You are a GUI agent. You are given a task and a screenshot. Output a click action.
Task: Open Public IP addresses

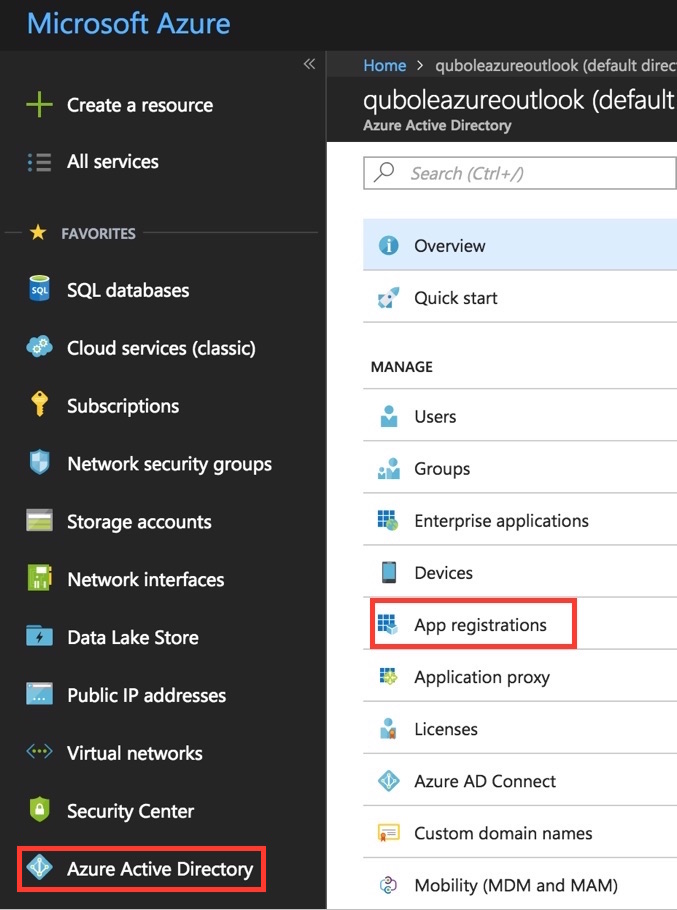pos(147,695)
